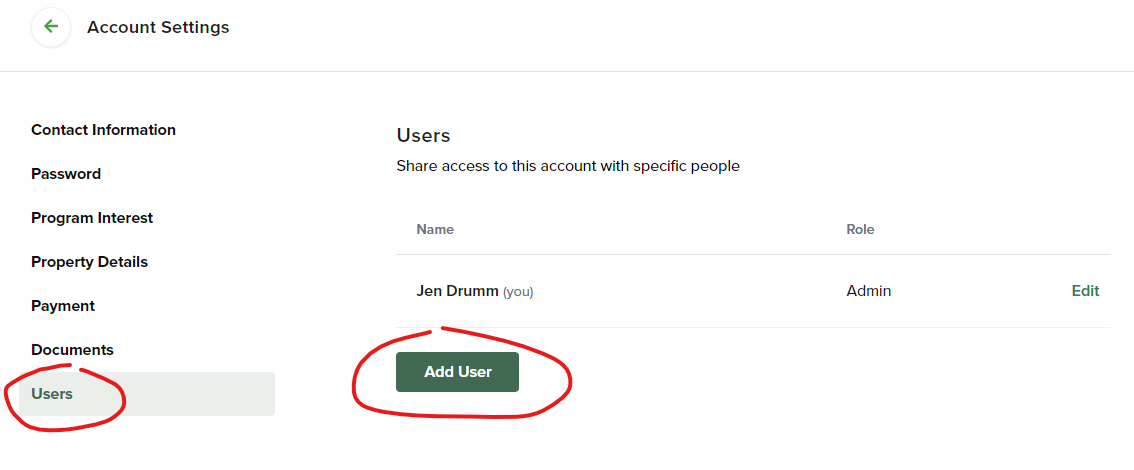Open the Password settings section
Screen dimensions: 1134x470
pyautogui.click(x=66, y=174)
